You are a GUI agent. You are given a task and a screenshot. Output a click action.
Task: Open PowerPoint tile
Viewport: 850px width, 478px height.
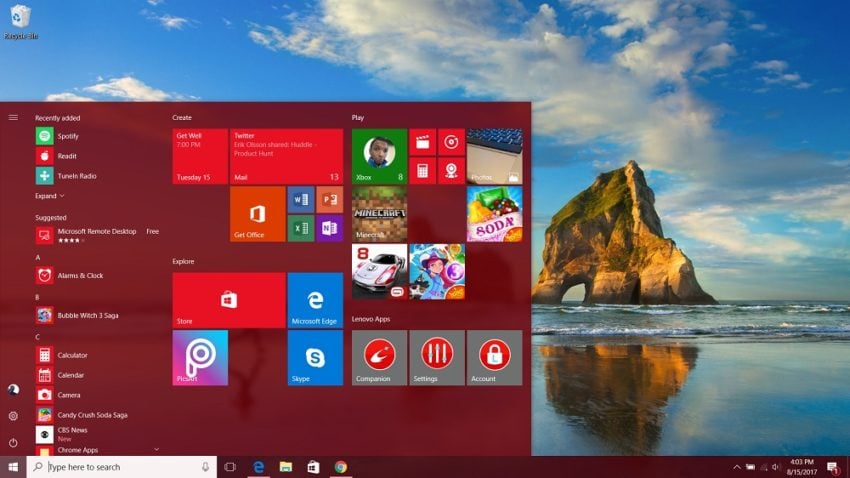[330, 200]
